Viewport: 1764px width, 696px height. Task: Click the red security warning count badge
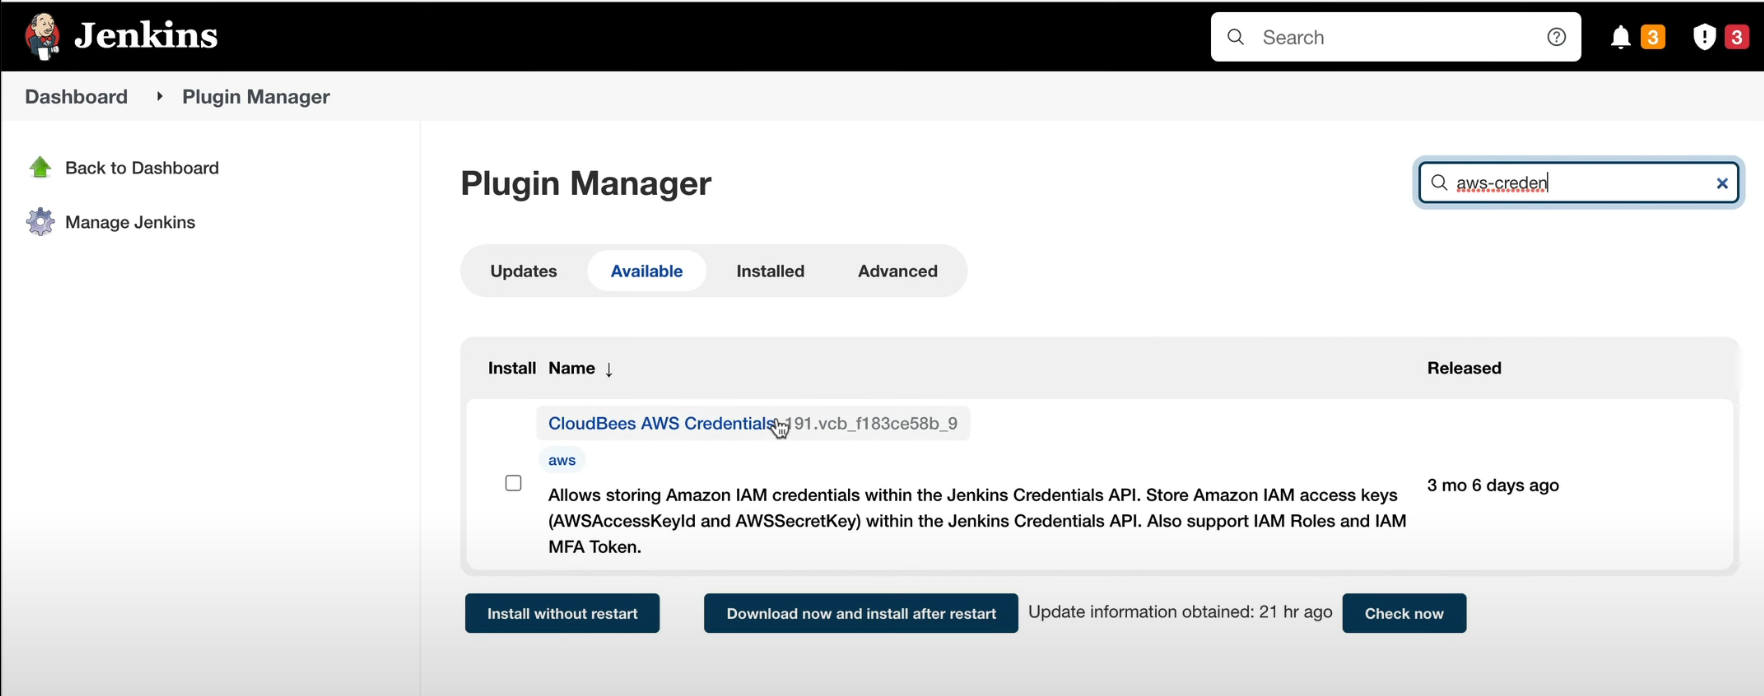tap(1737, 37)
